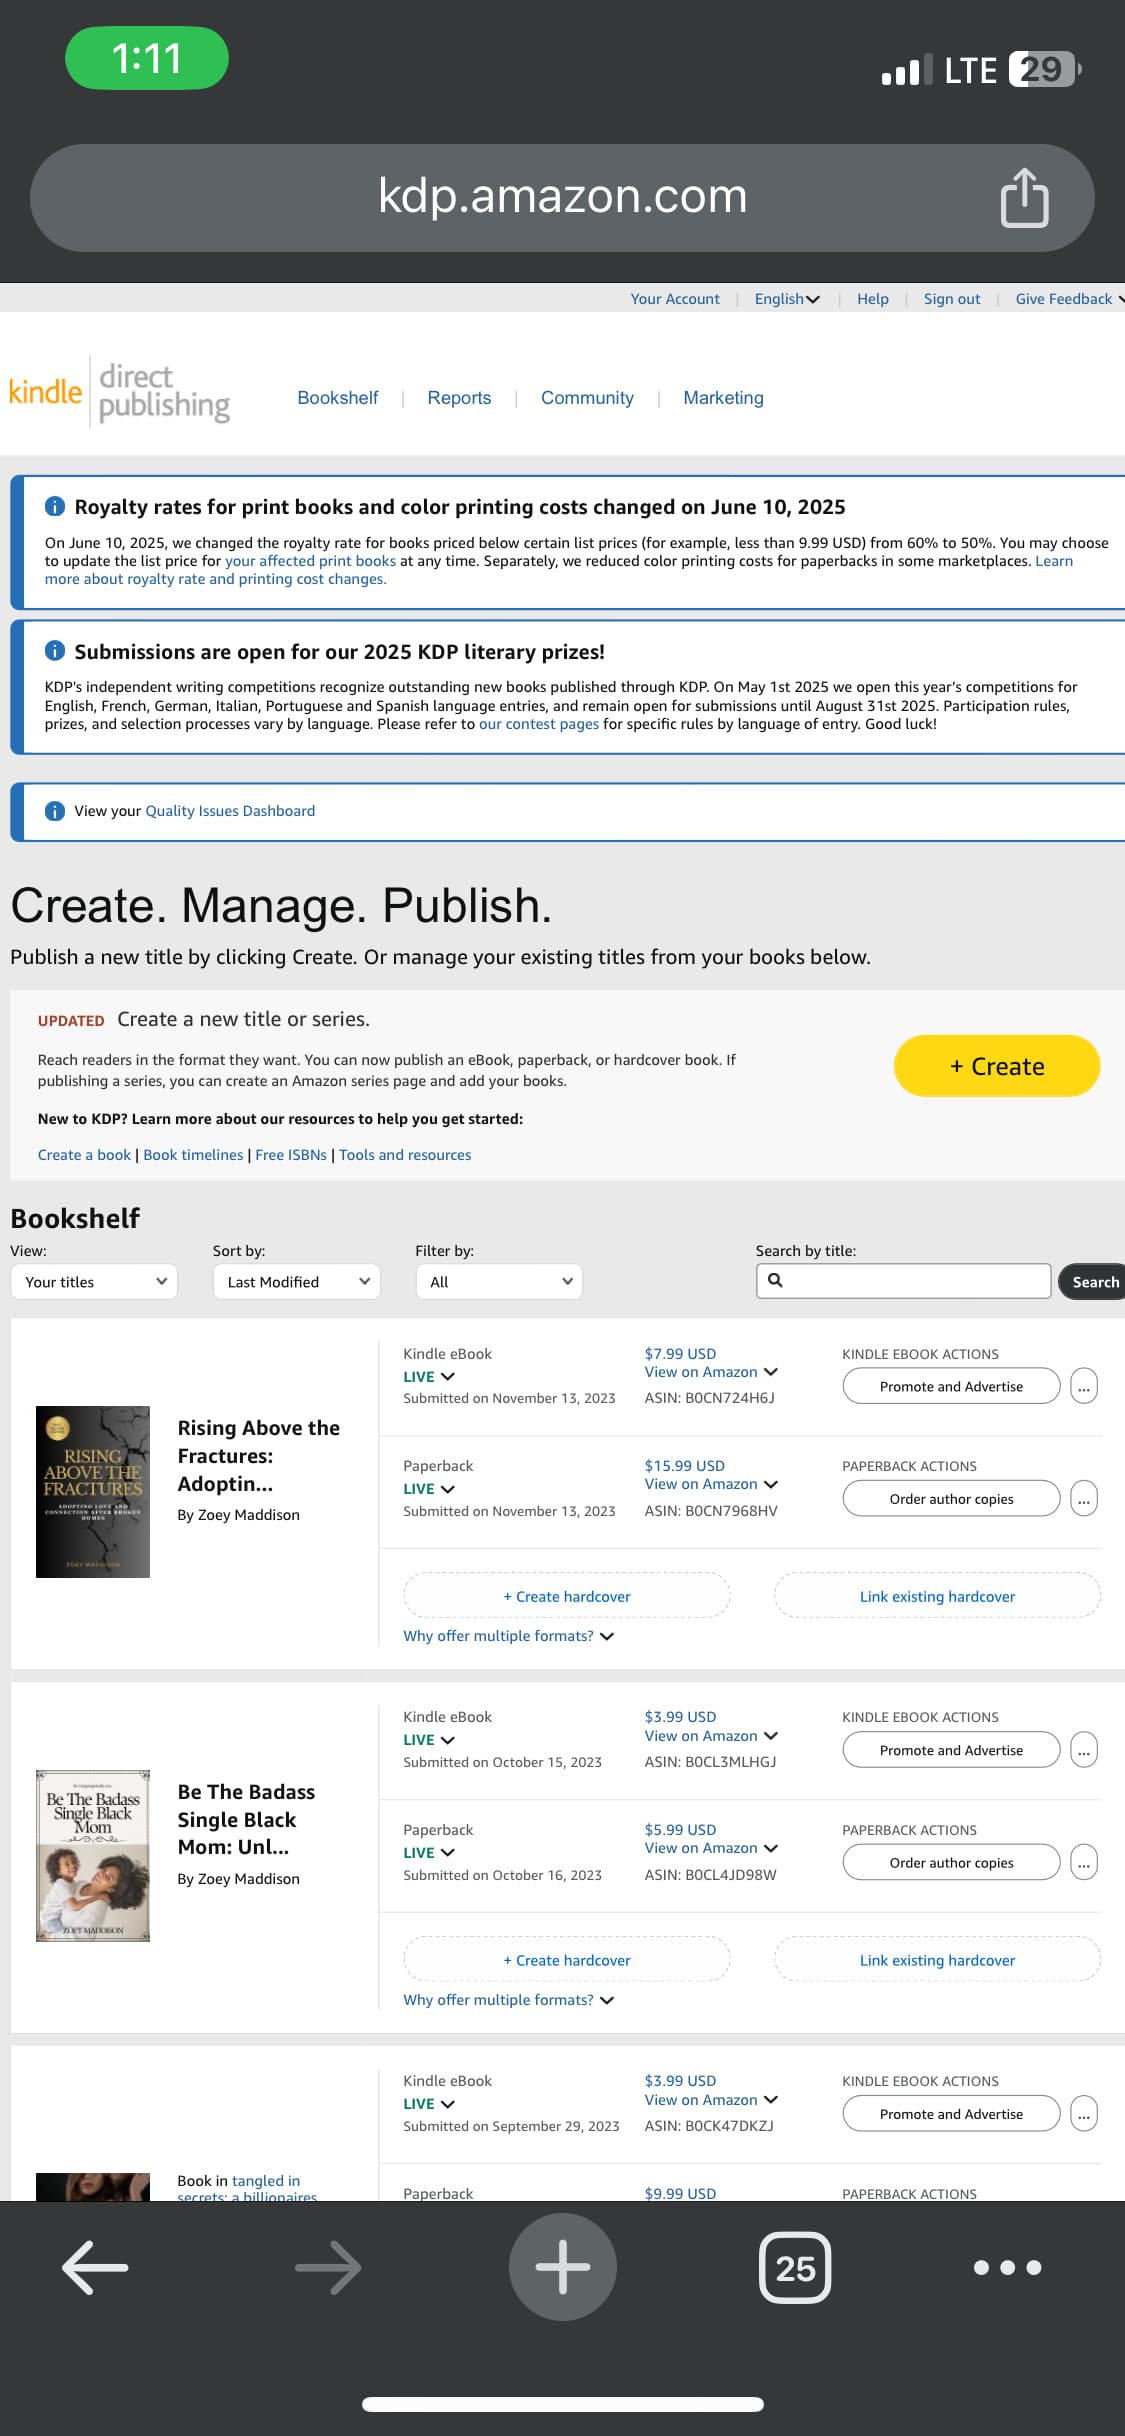This screenshot has width=1125, height=2436.
Task: Click the magnifier icon in title search
Action: click(775, 1280)
